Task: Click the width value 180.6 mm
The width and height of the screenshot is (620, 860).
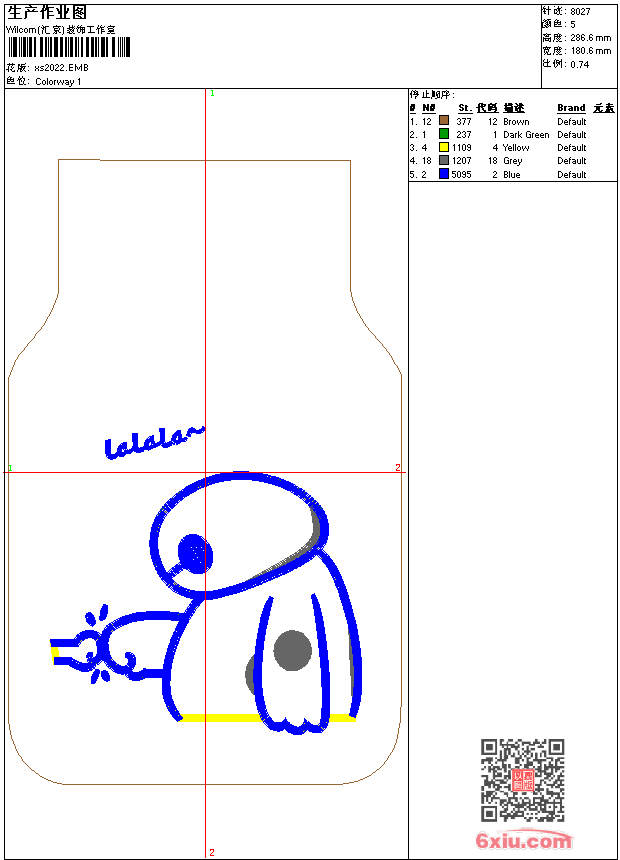Action: click(590, 51)
